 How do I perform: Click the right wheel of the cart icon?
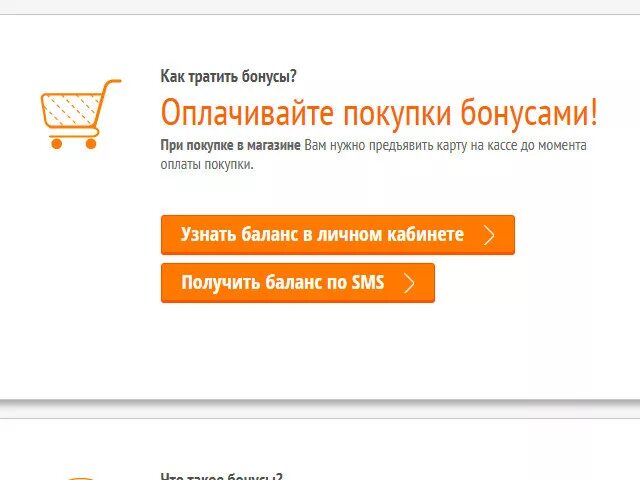[x=91, y=143]
